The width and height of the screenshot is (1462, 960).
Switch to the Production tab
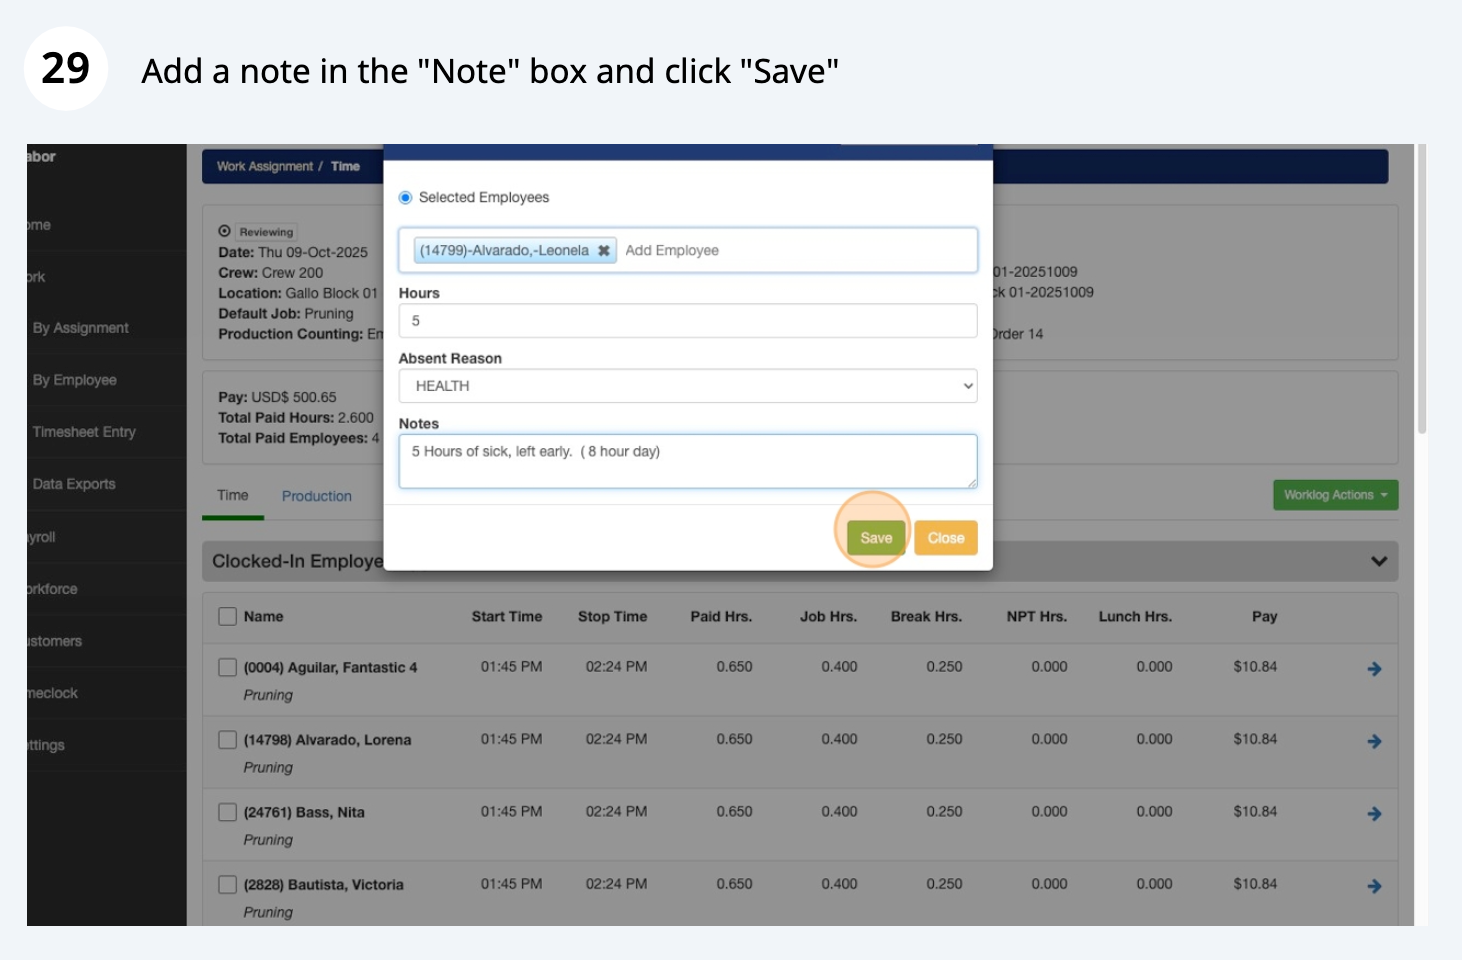point(316,496)
